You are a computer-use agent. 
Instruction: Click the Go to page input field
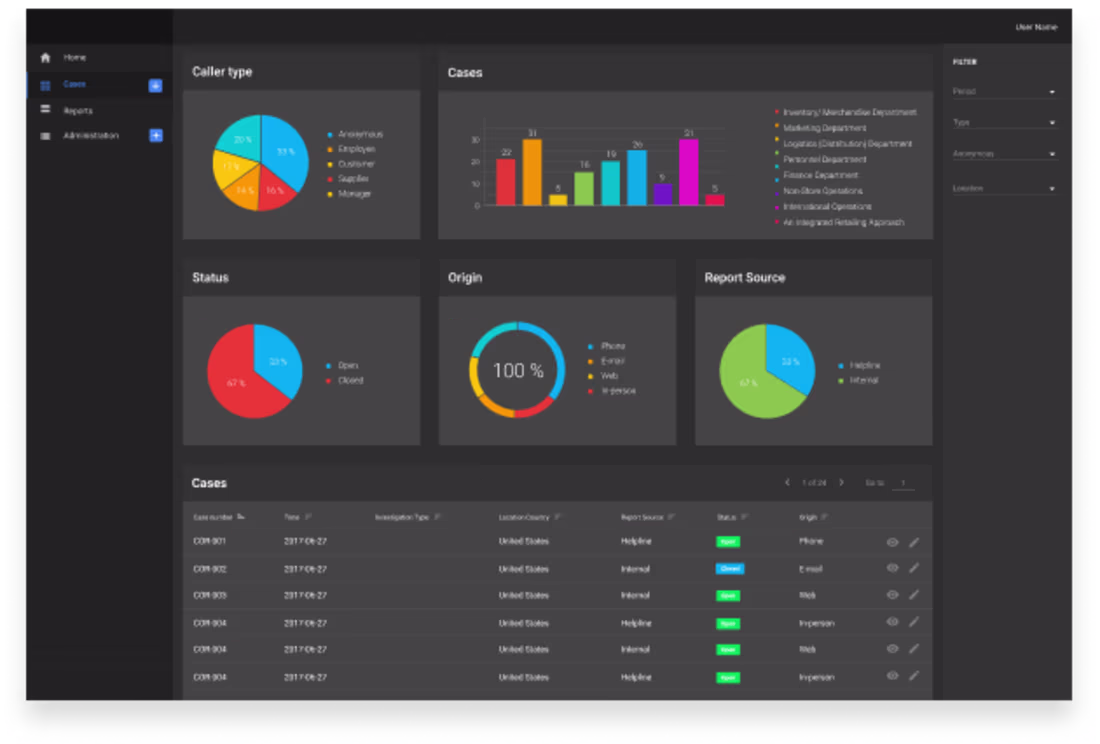(905, 482)
